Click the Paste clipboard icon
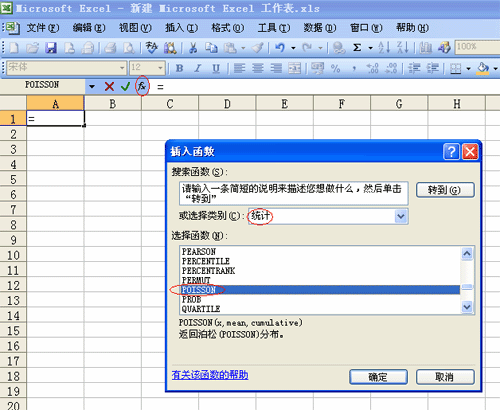Viewport: 500px width, 410px height. click(x=230, y=48)
